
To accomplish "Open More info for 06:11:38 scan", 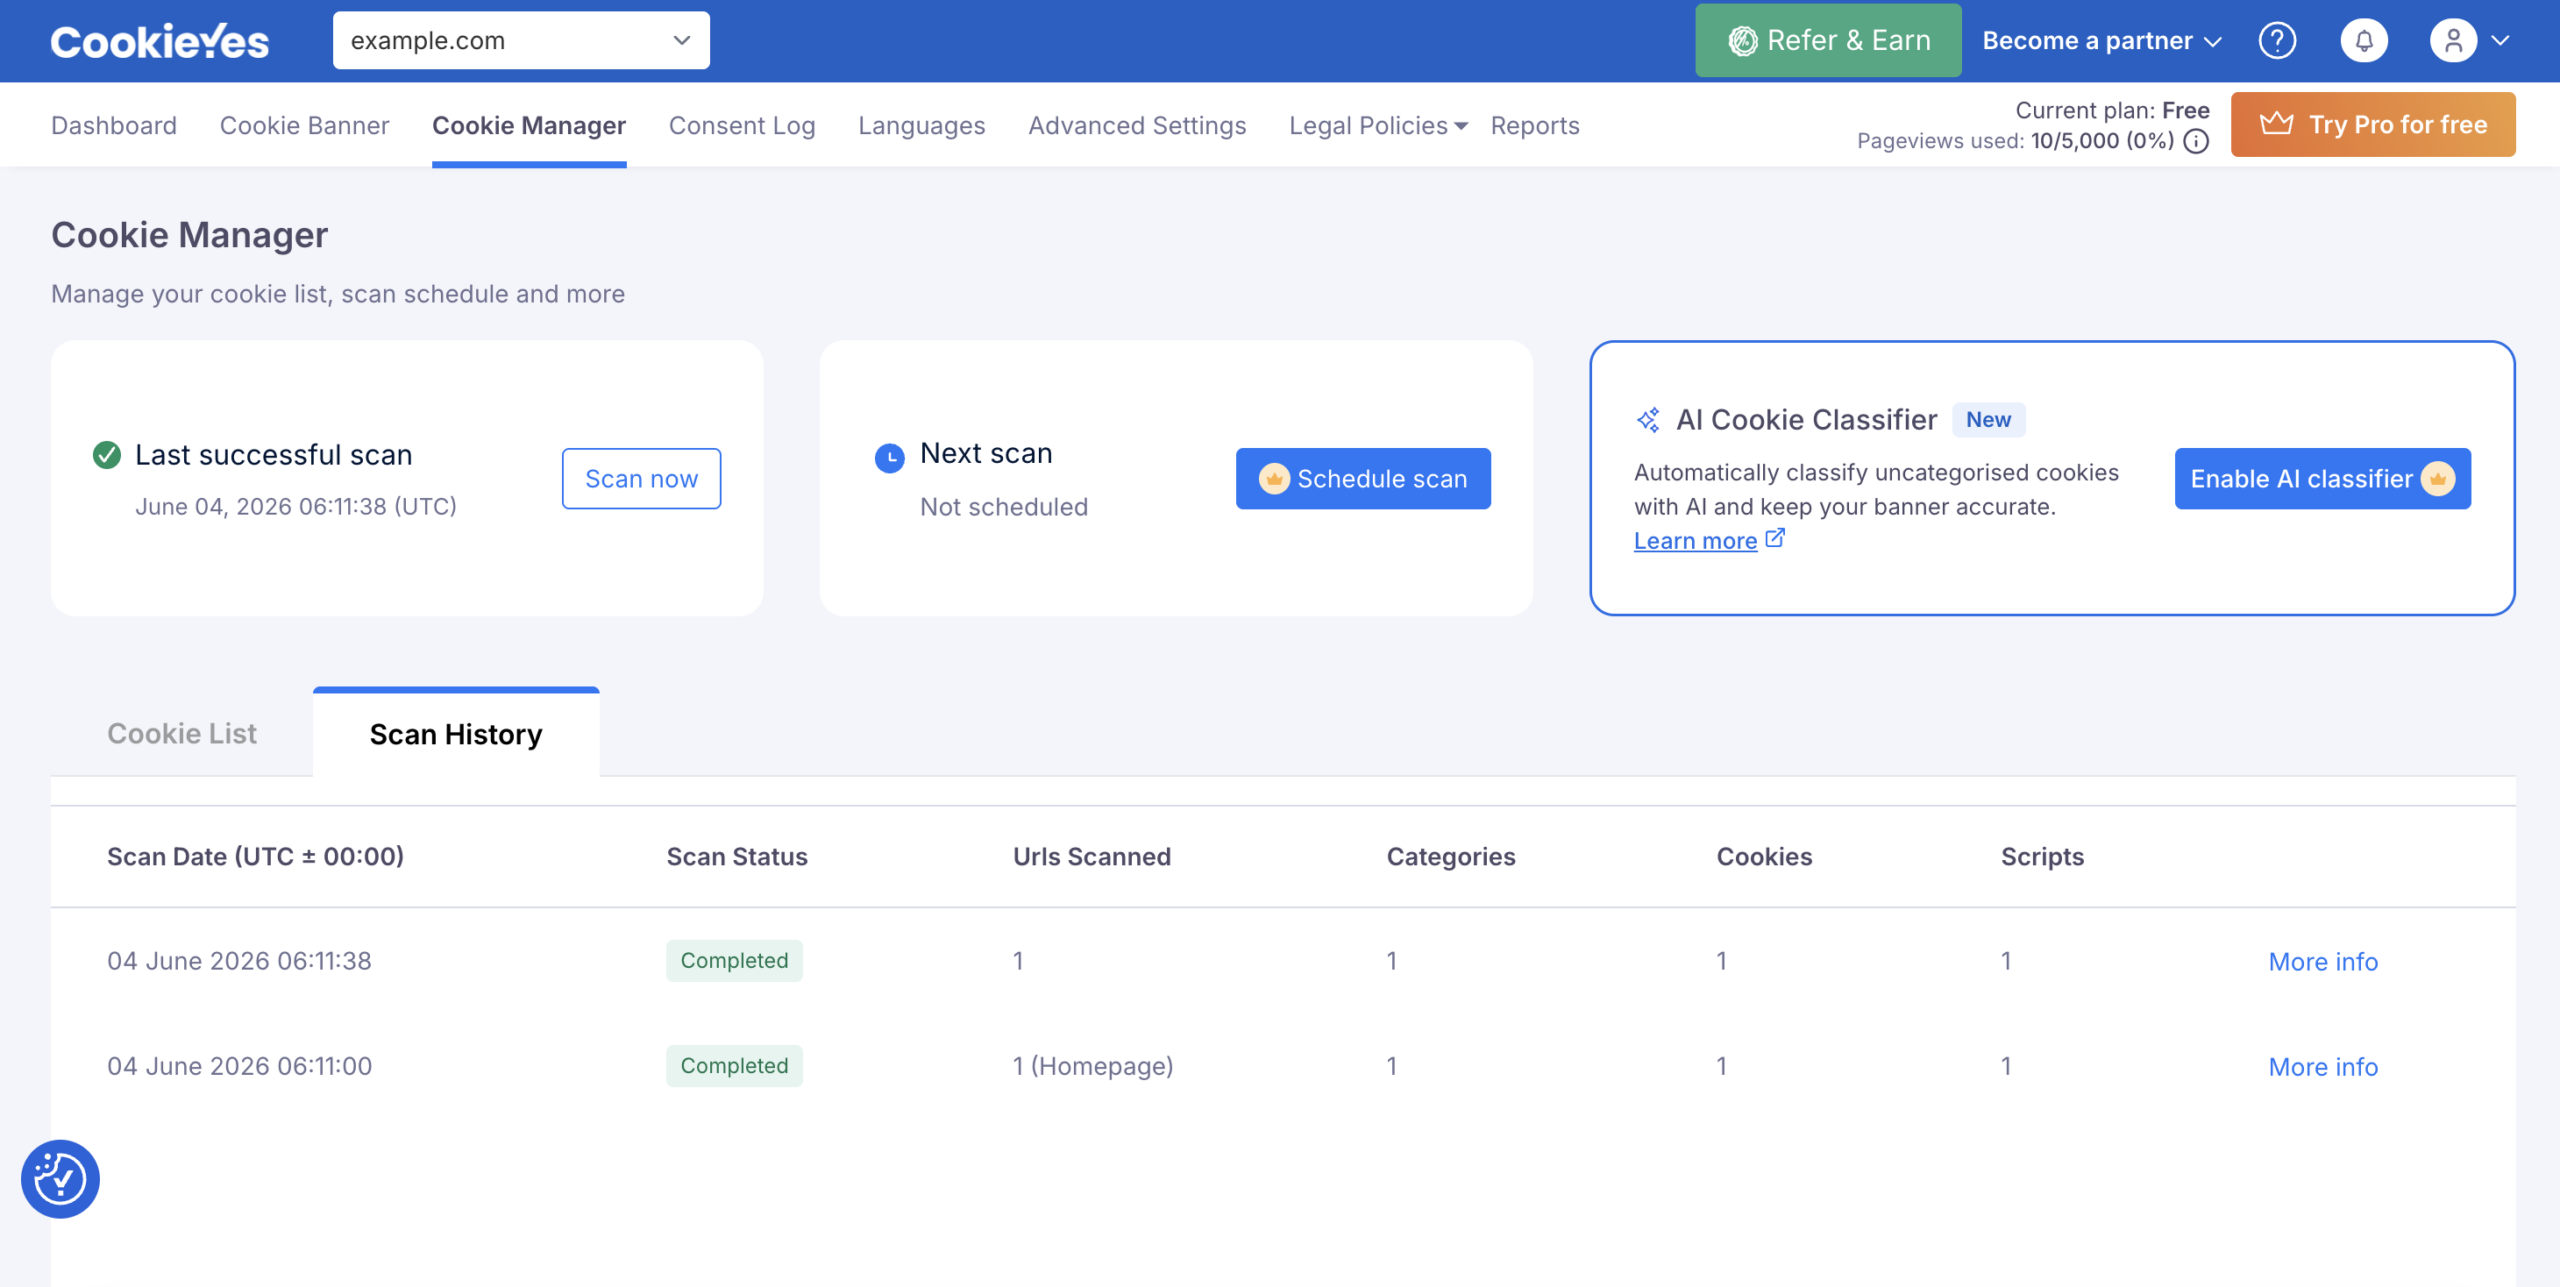I will coord(2323,962).
